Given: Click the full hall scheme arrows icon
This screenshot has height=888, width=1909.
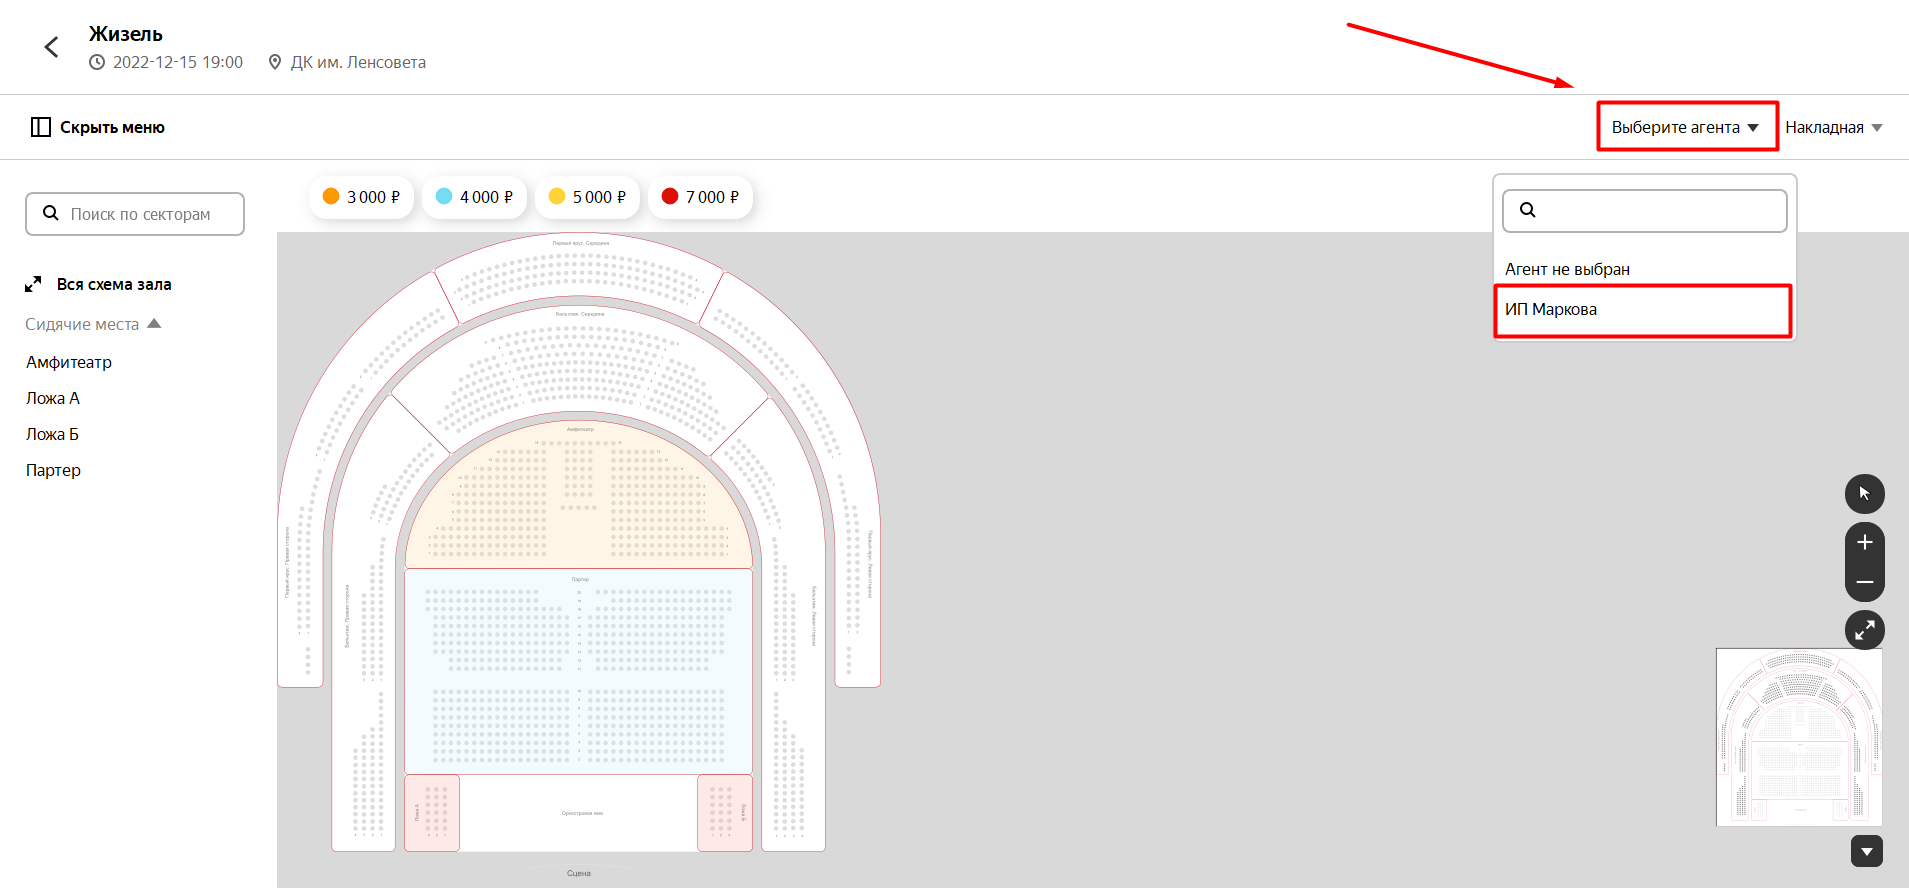Looking at the screenshot, I should [33, 285].
